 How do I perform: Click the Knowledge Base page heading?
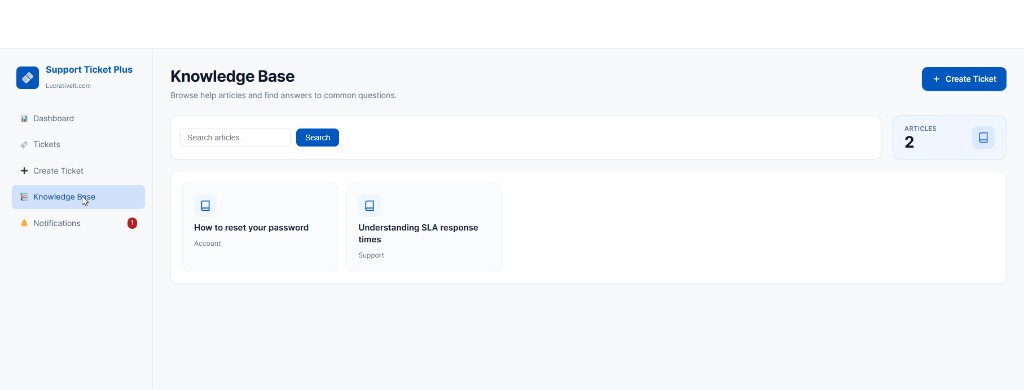232,76
